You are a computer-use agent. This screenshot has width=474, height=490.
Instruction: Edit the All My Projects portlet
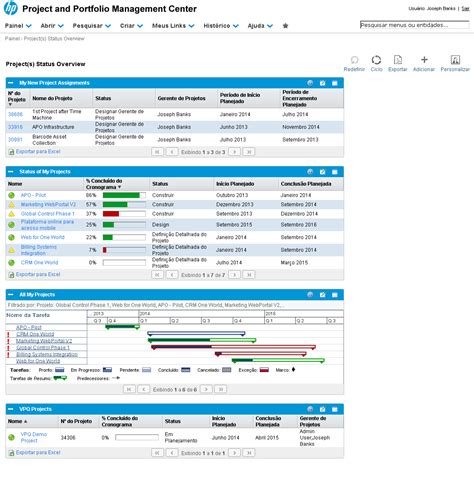pos(322,295)
